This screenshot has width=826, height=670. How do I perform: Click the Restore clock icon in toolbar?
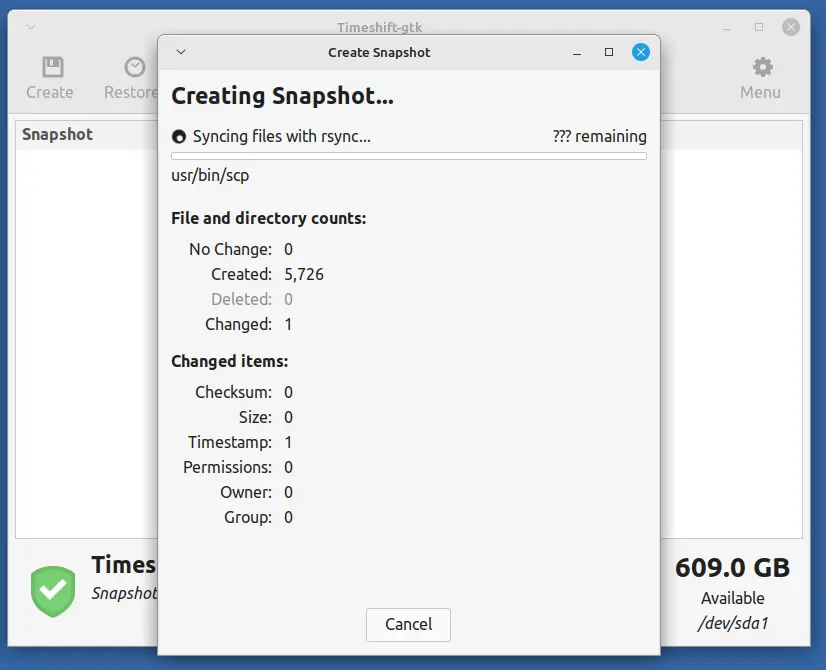click(134, 67)
